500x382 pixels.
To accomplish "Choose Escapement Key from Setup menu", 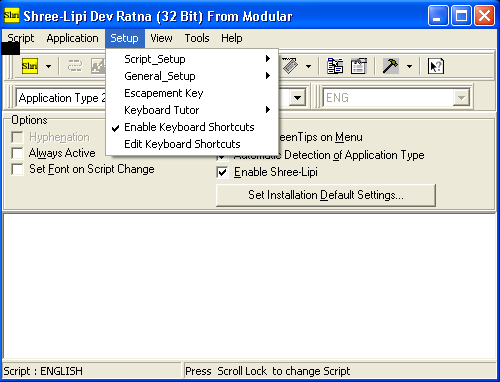I will pos(192,93).
